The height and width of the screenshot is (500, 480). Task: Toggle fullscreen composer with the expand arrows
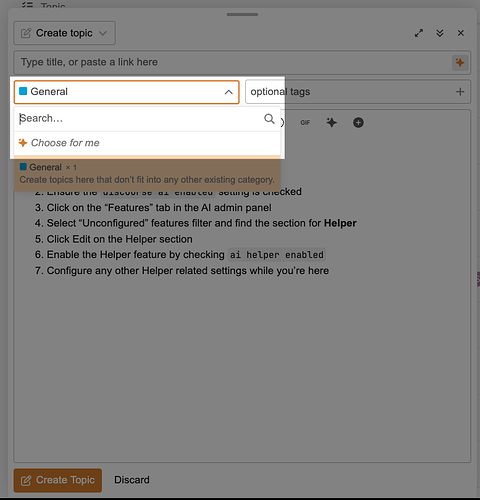(x=419, y=33)
